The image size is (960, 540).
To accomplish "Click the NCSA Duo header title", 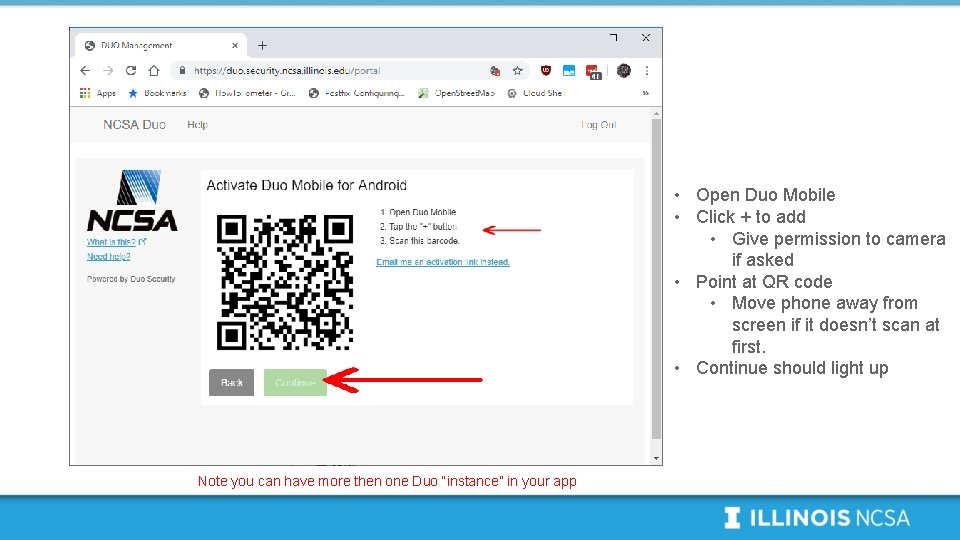I will pos(134,124).
